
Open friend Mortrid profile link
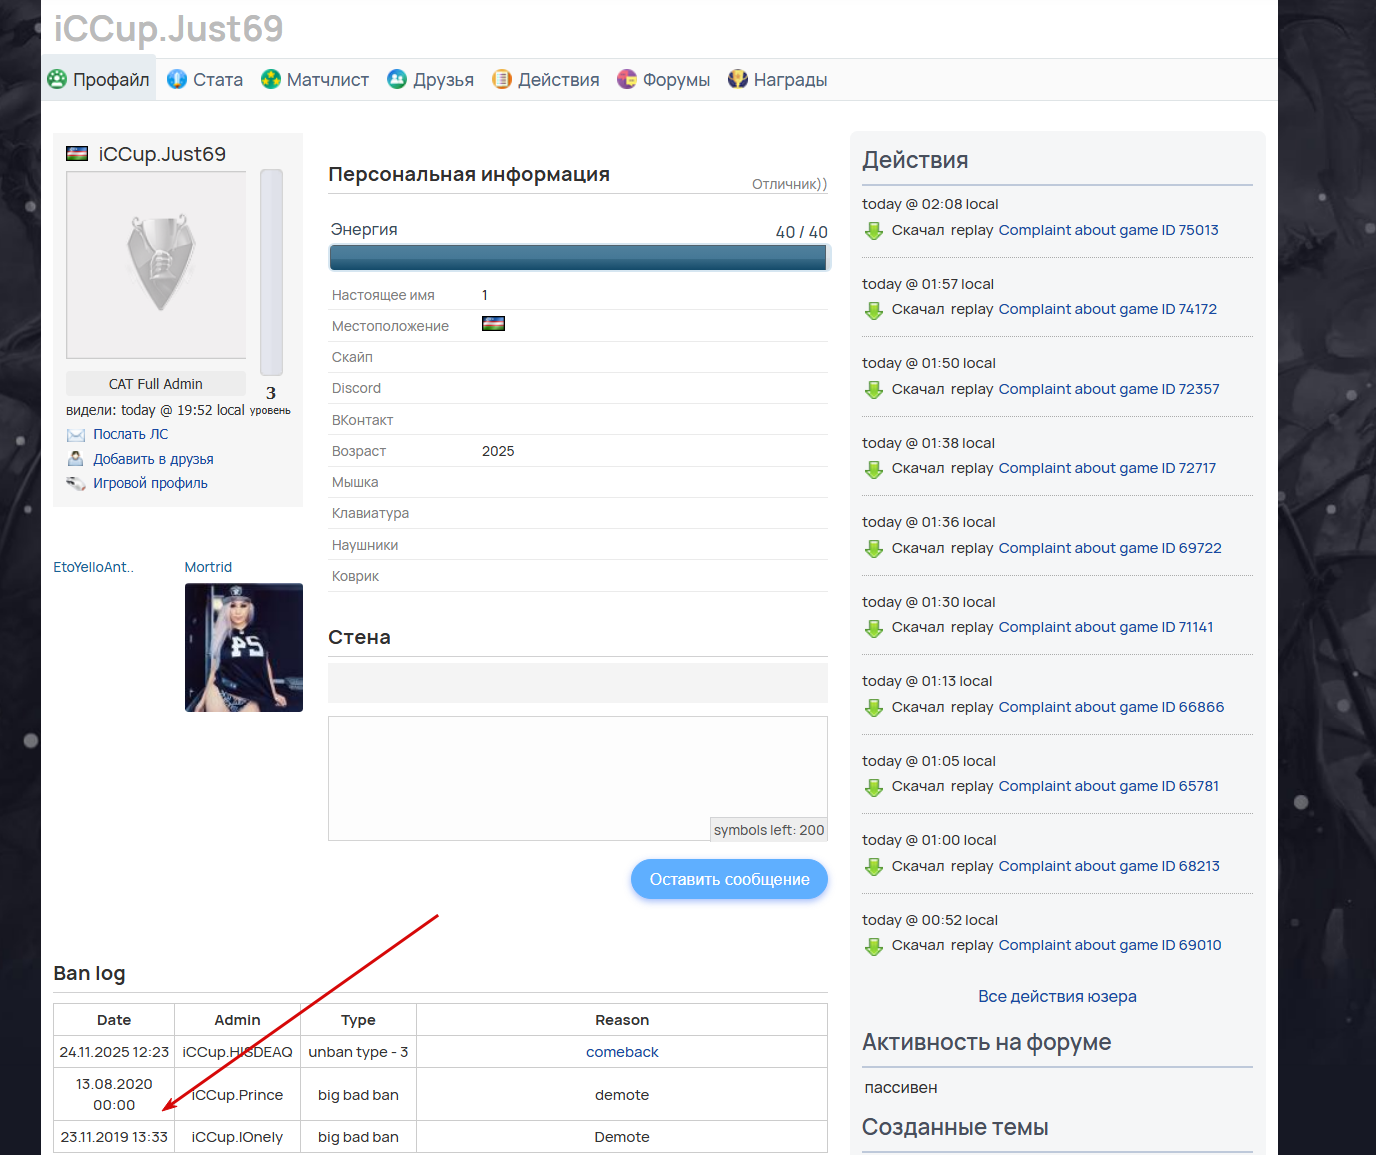(208, 567)
